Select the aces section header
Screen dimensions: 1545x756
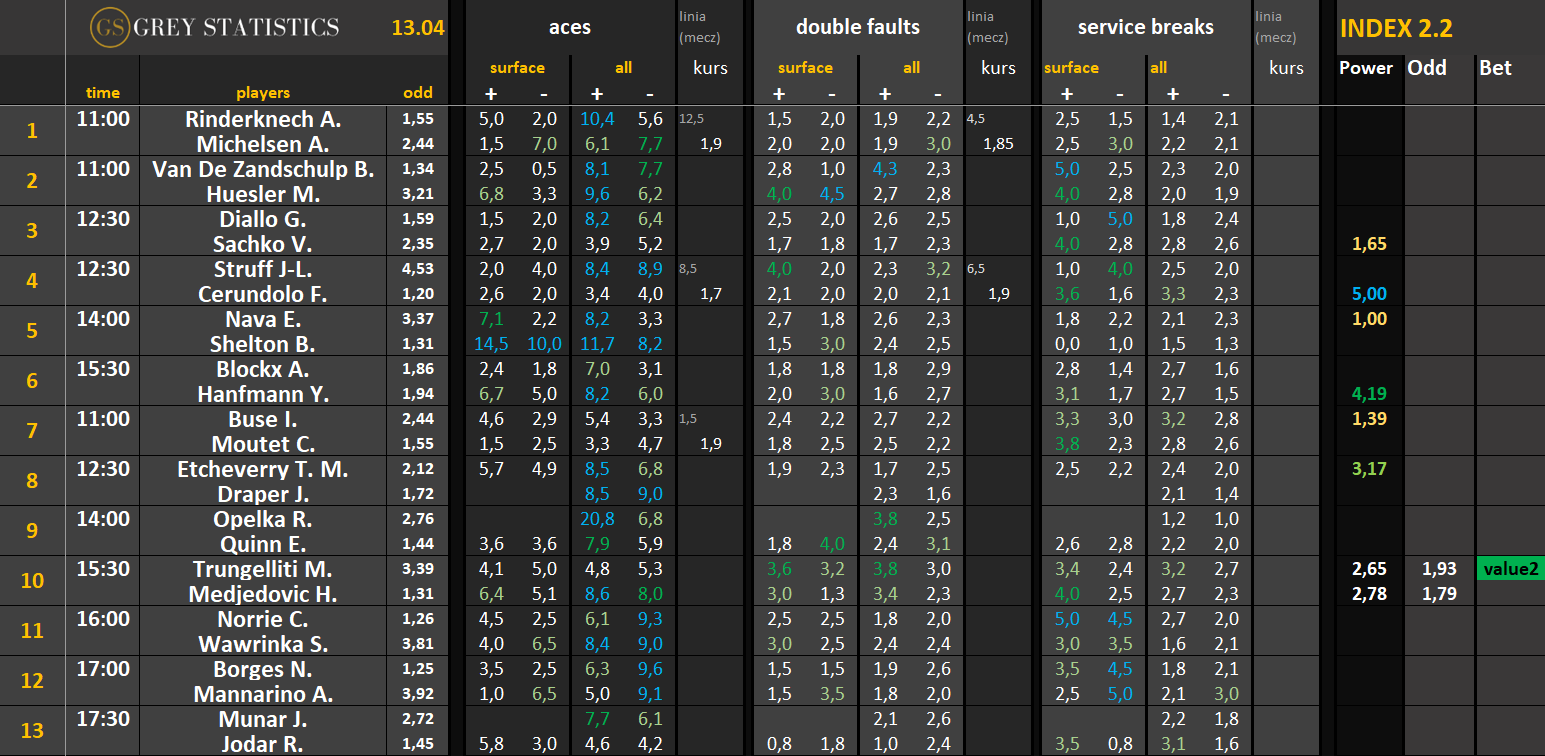click(x=569, y=28)
